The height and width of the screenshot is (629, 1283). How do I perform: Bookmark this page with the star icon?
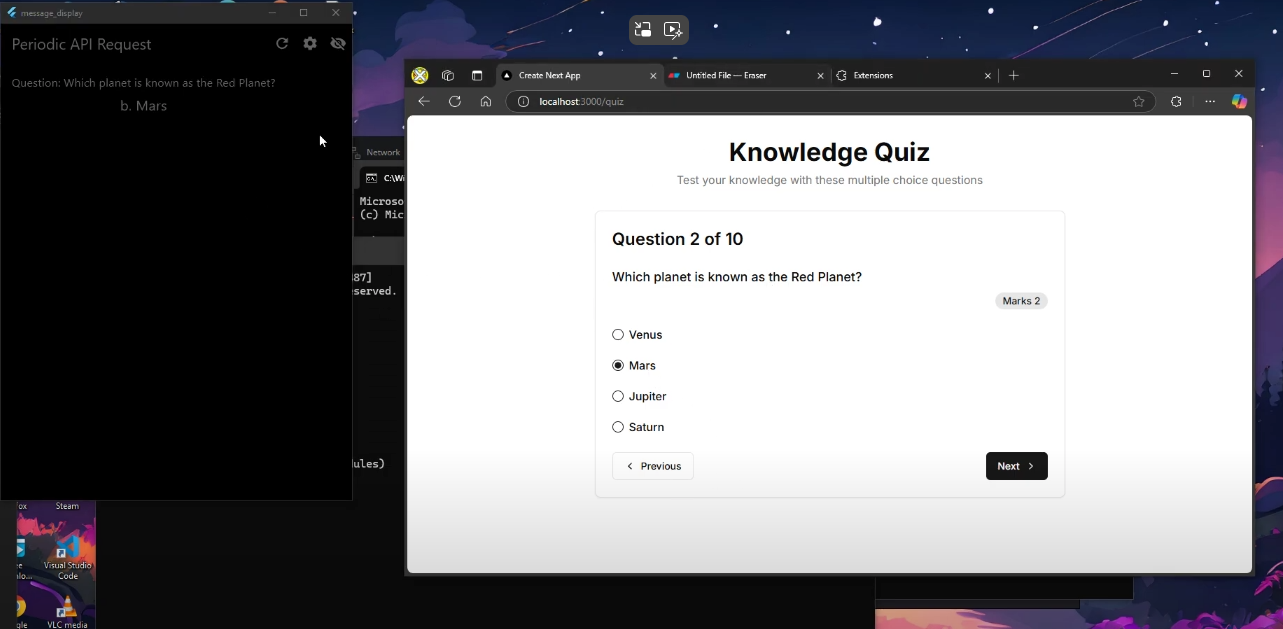[x=1138, y=102]
